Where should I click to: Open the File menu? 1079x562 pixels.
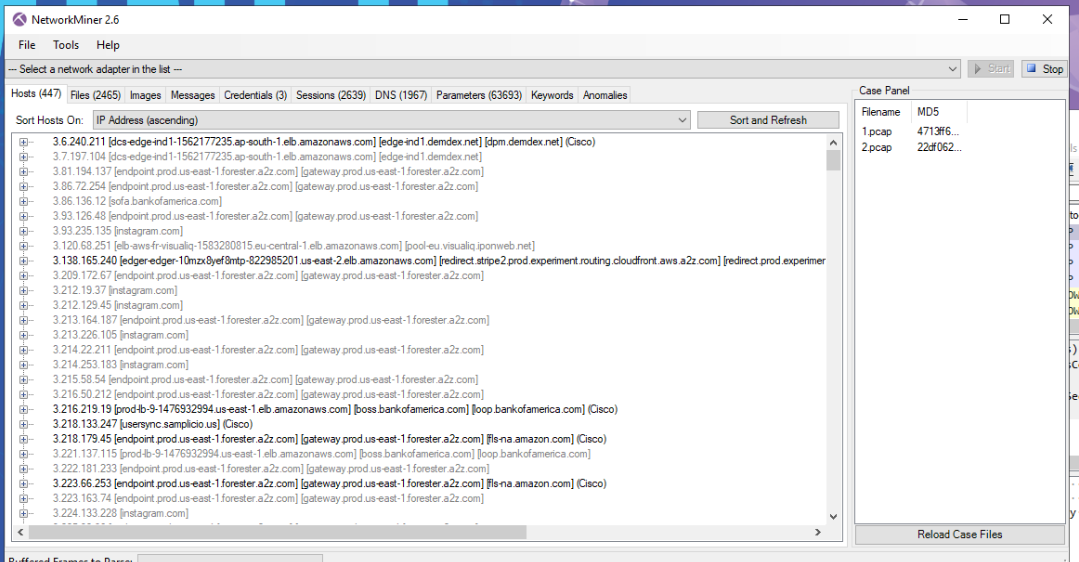tap(27, 45)
